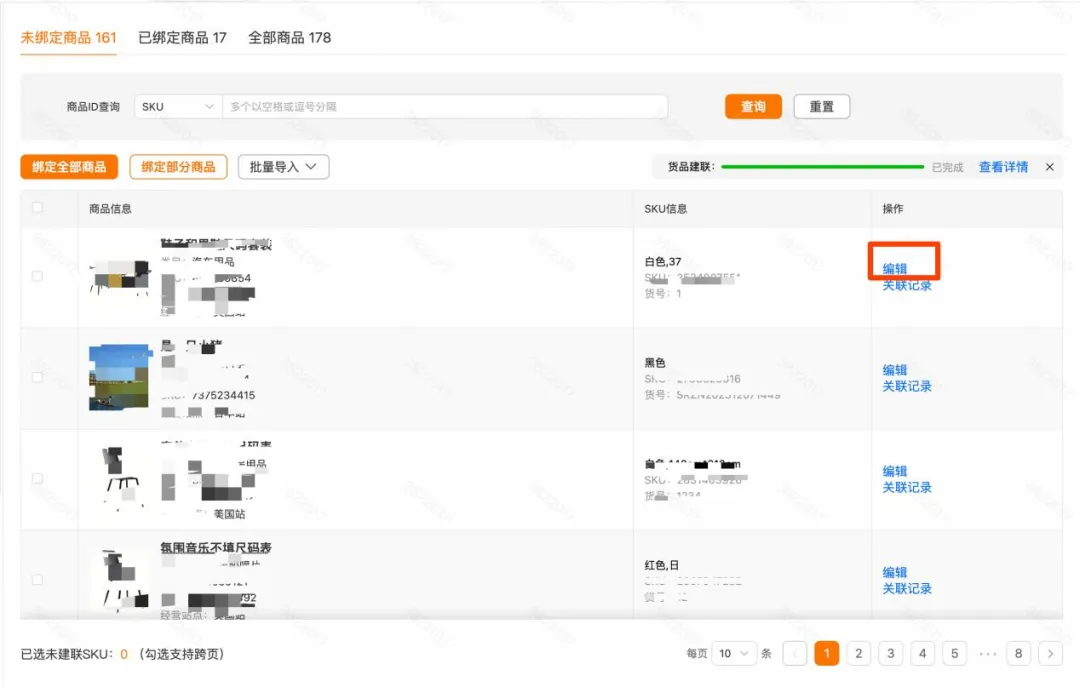This screenshot has height=687, width=1080.
Task: Click the second product landscape thumbnail
Action: click(x=119, y=377)
